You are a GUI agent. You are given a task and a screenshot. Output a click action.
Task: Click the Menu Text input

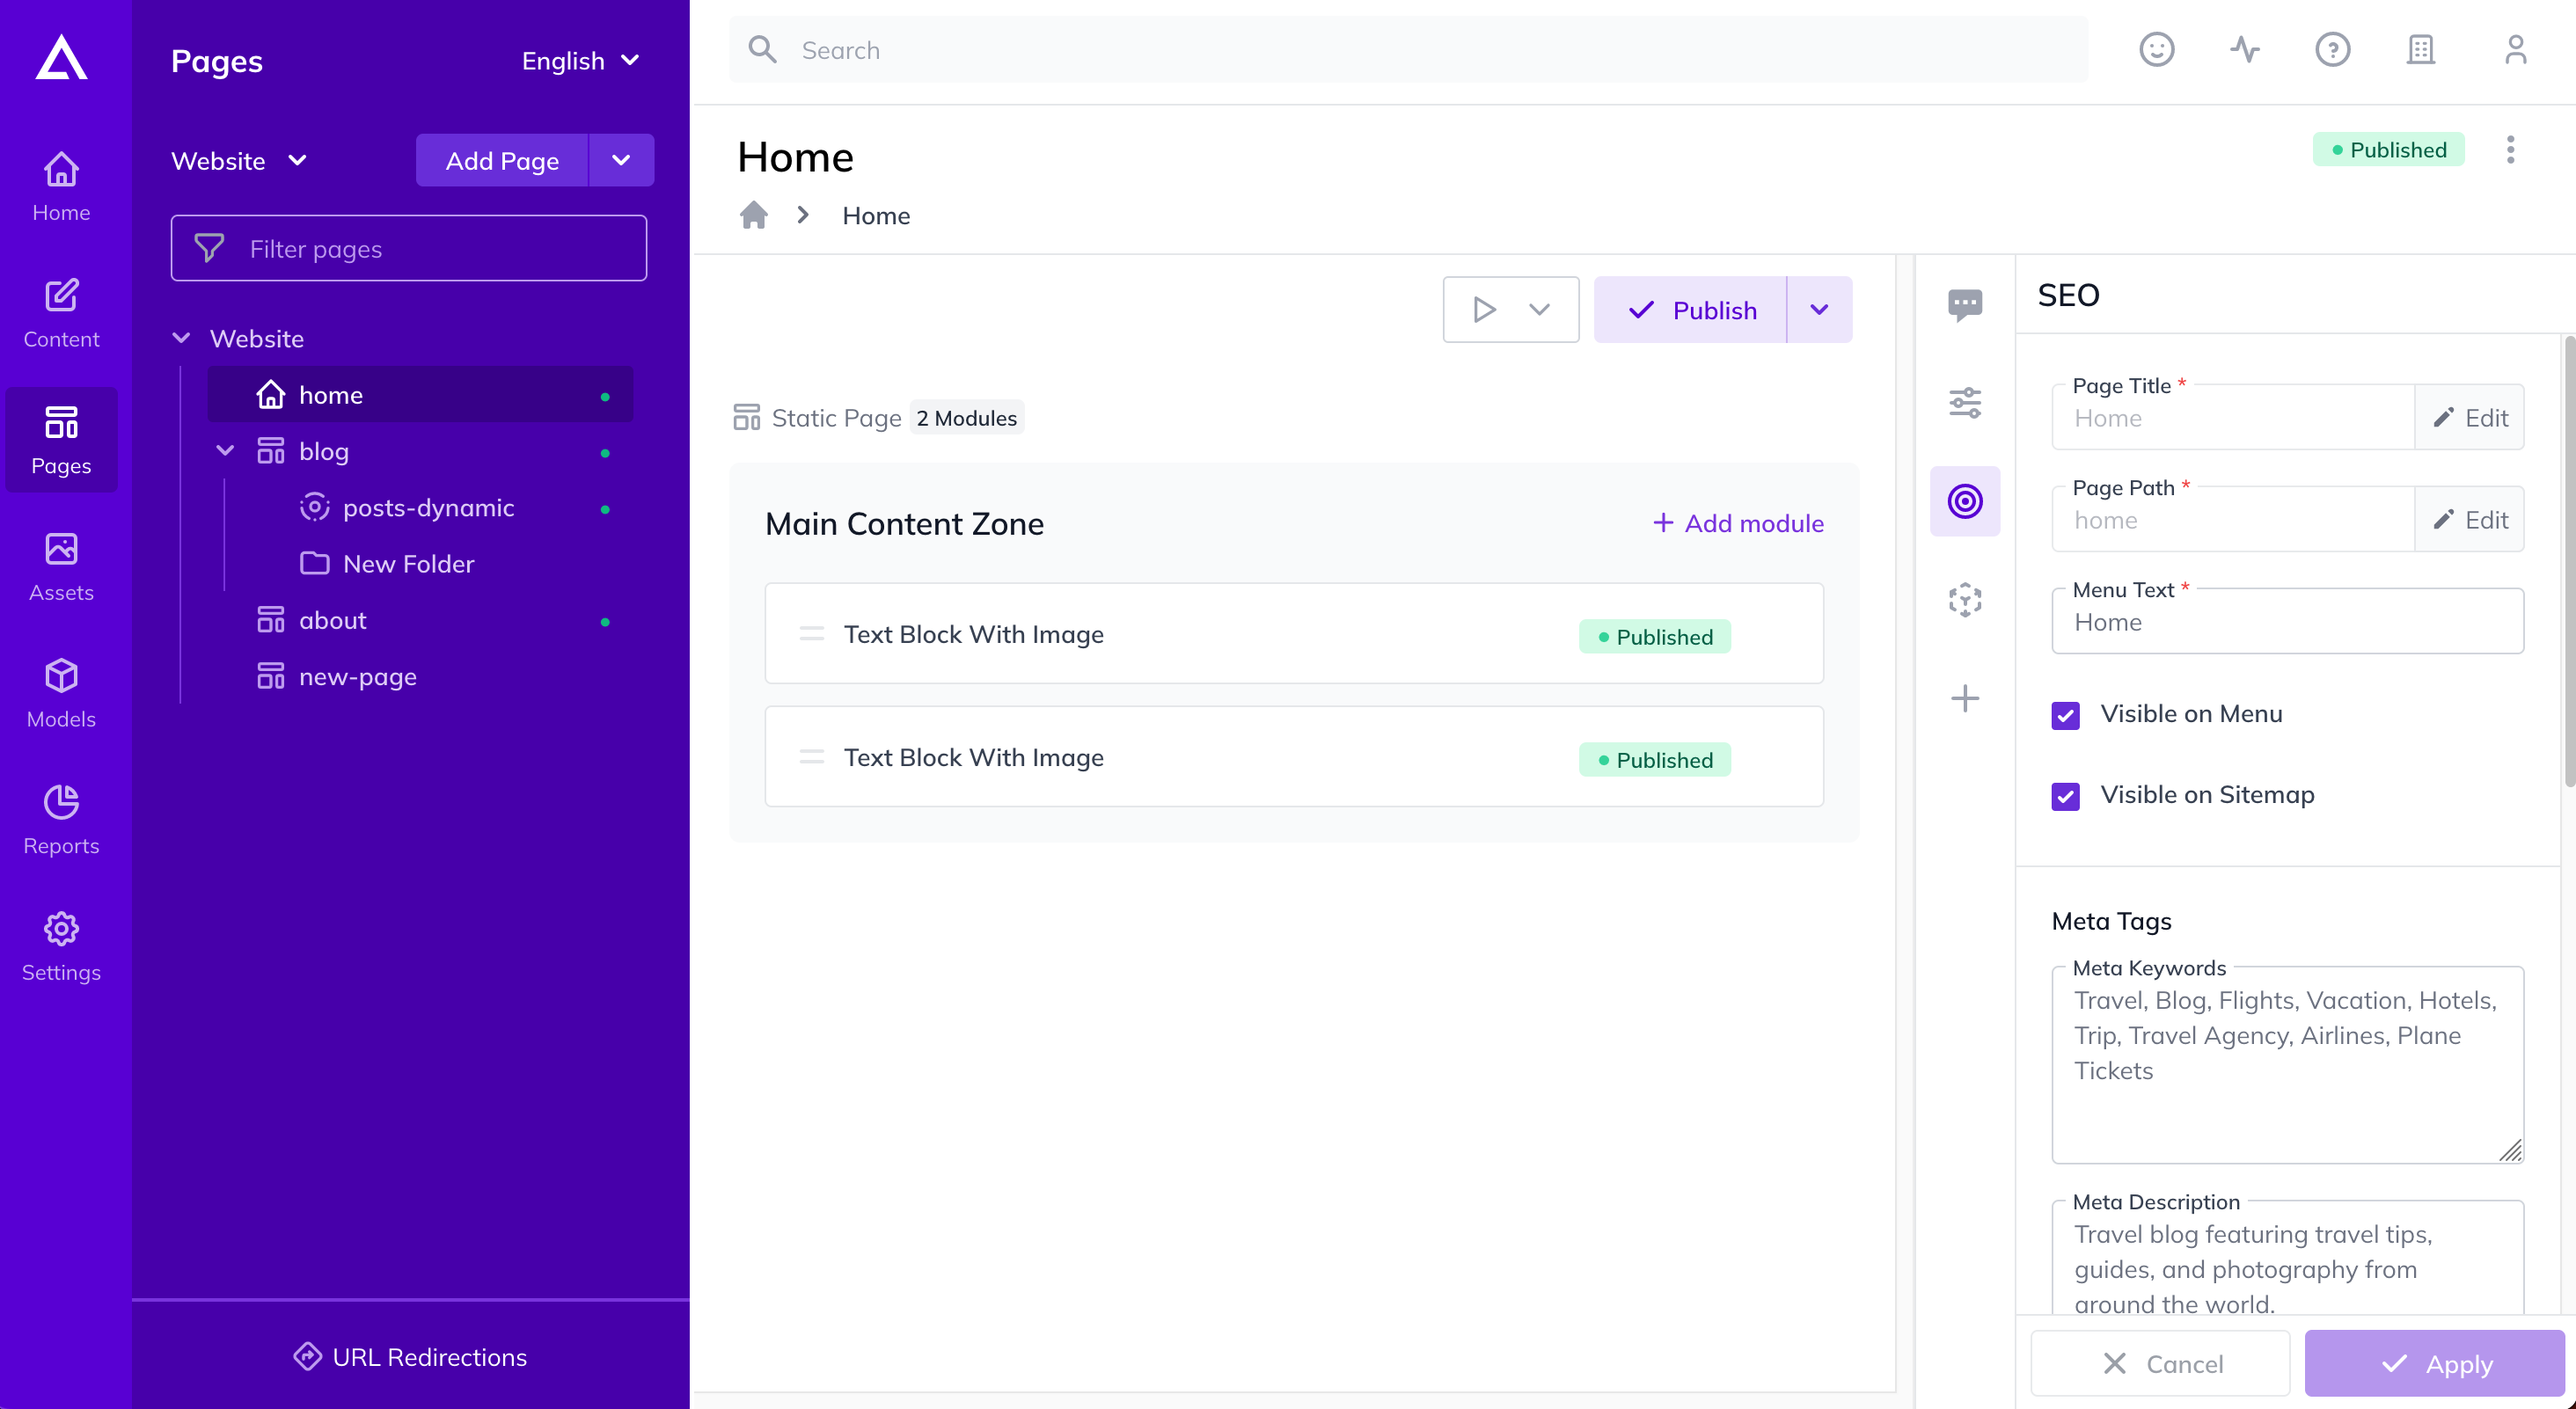[2288, 622]
